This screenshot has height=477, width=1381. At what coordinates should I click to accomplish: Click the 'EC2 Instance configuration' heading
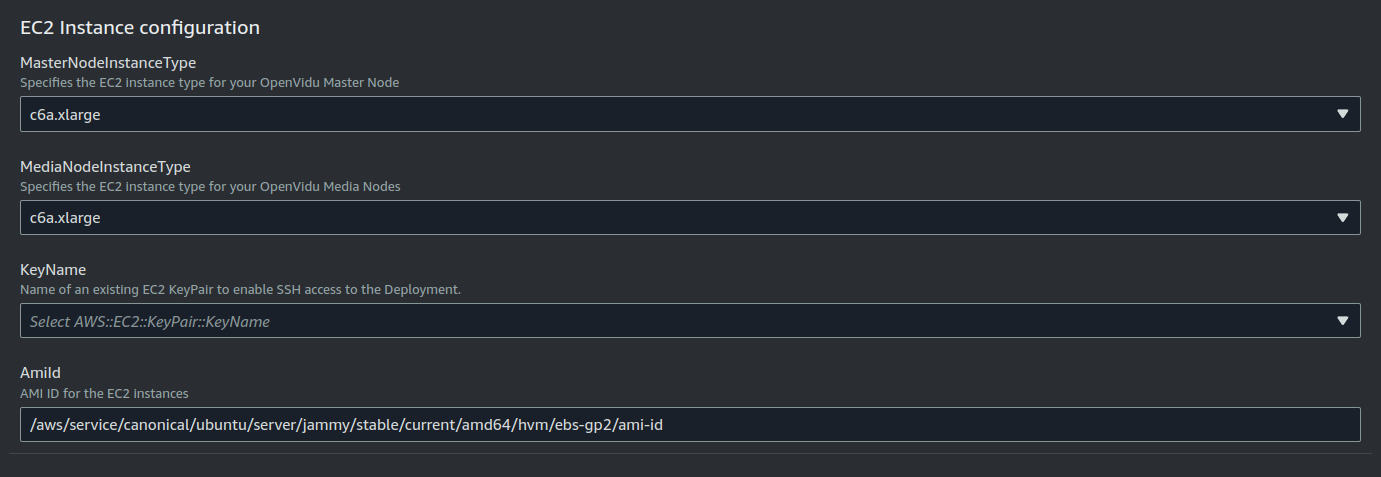[140, 27]
